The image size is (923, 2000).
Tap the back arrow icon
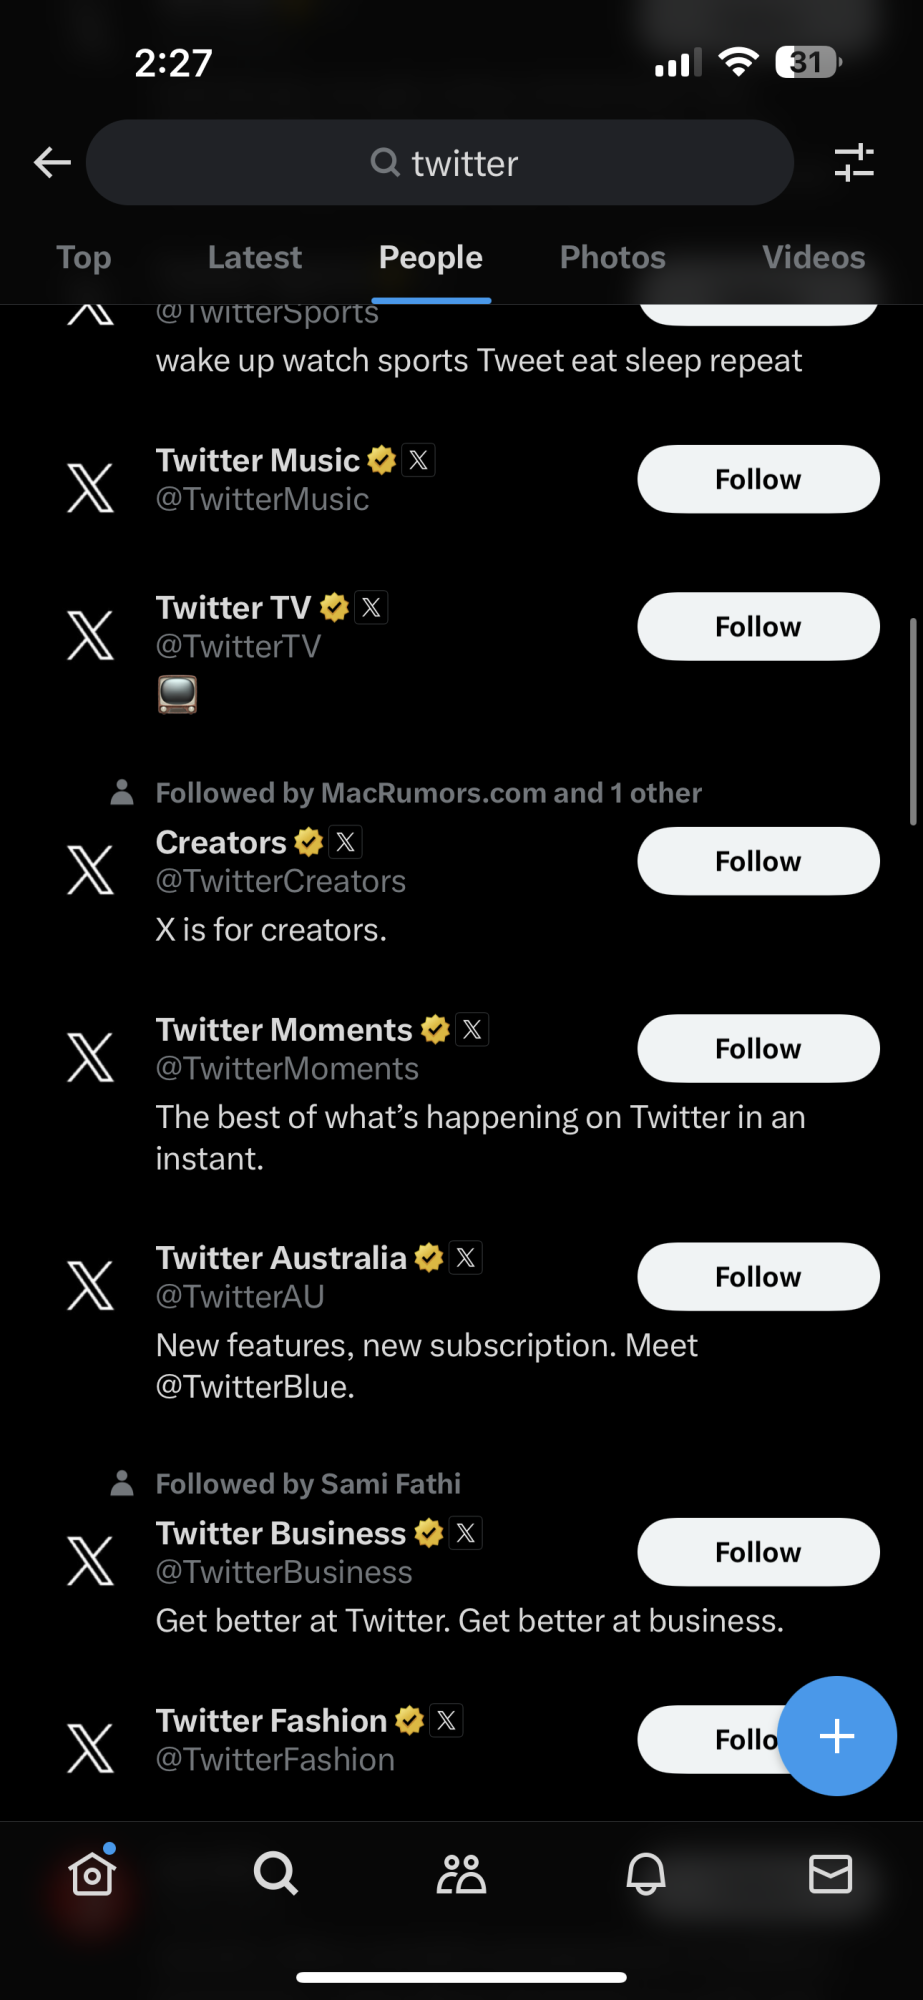[x=52, y=162]
